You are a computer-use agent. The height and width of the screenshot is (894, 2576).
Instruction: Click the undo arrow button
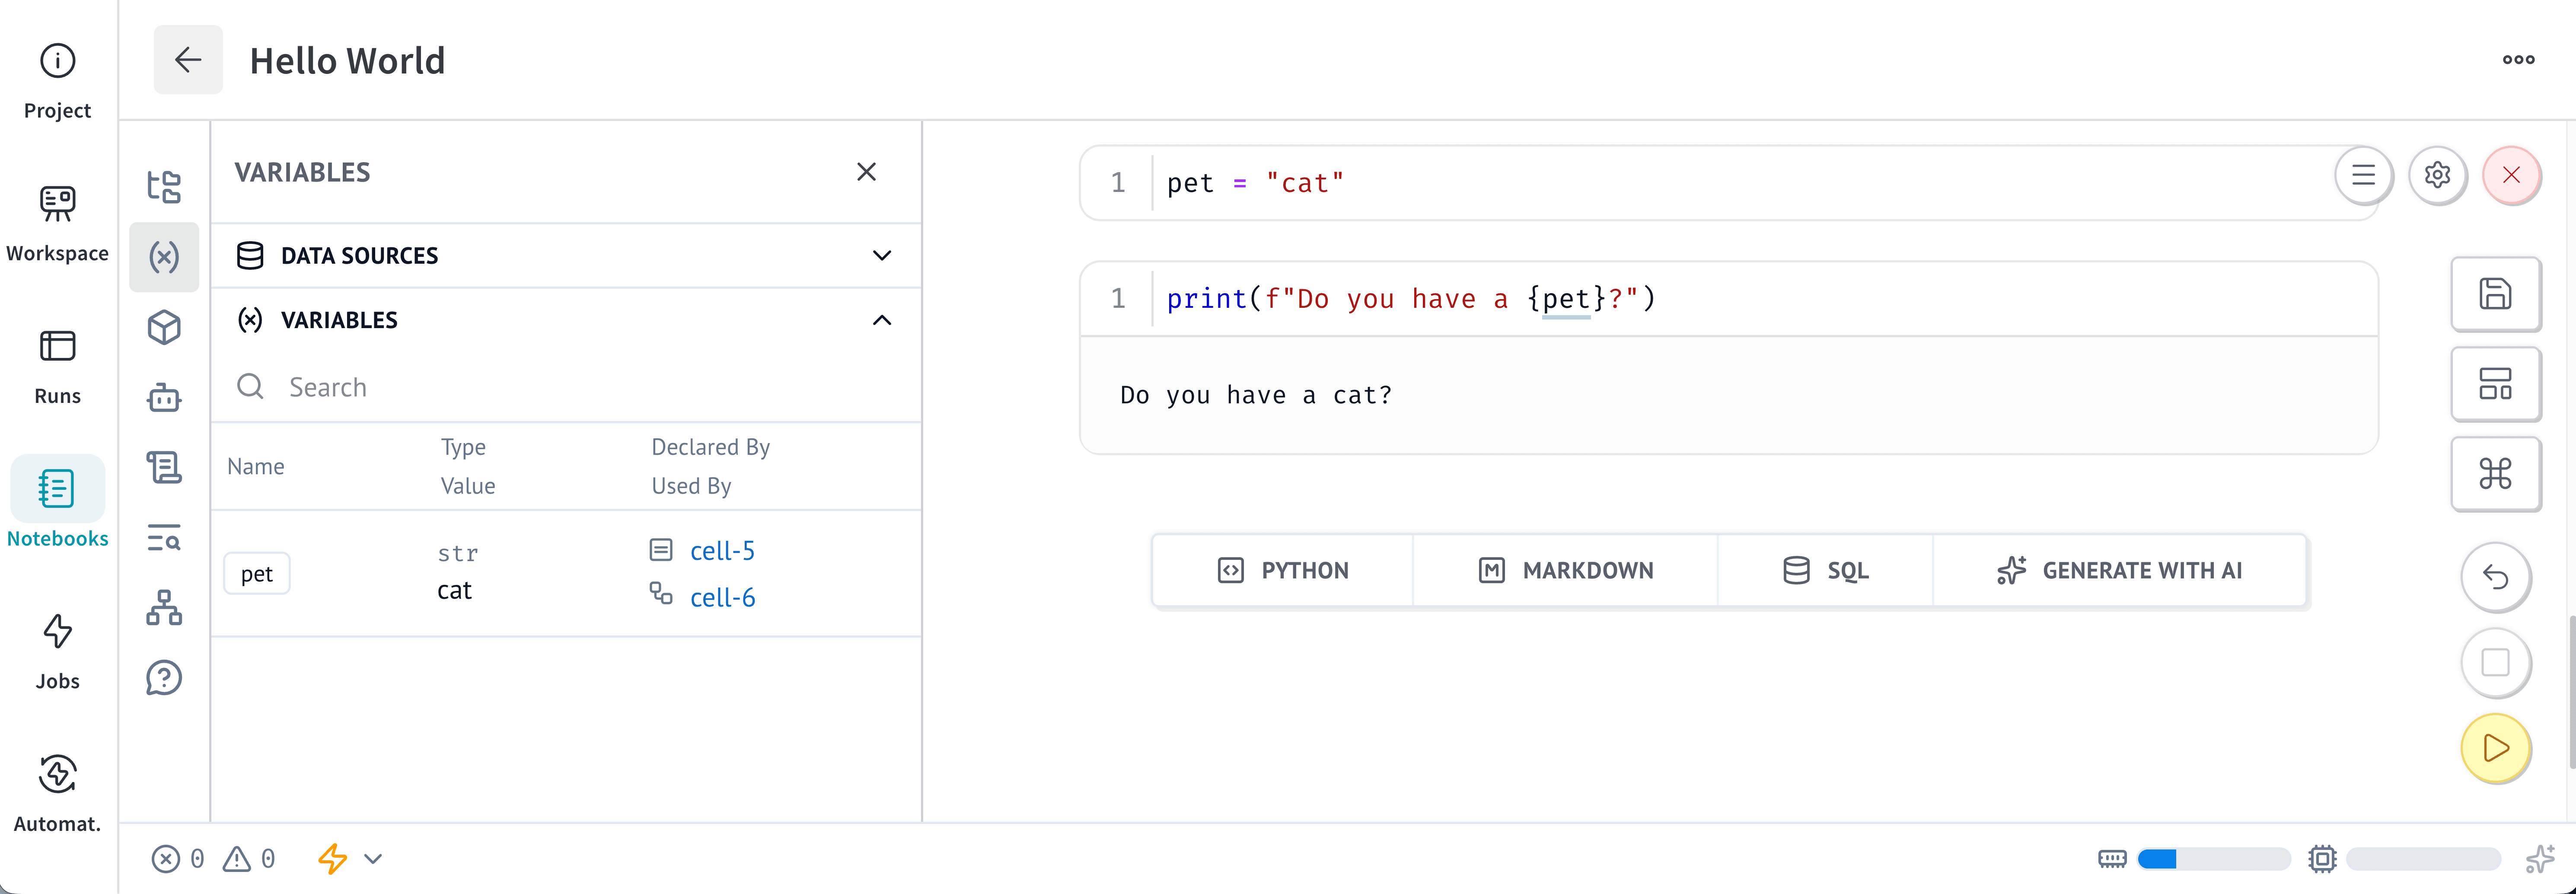click(2495, 577)
